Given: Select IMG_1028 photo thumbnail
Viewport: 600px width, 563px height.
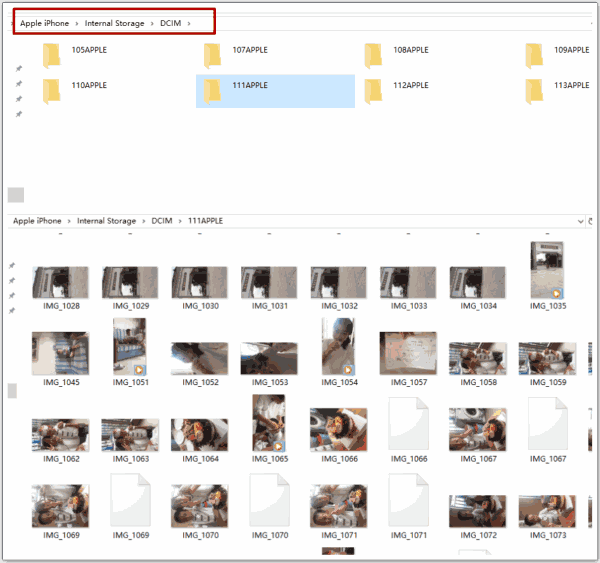Looking at the screenshot, I should pos(60,282).
